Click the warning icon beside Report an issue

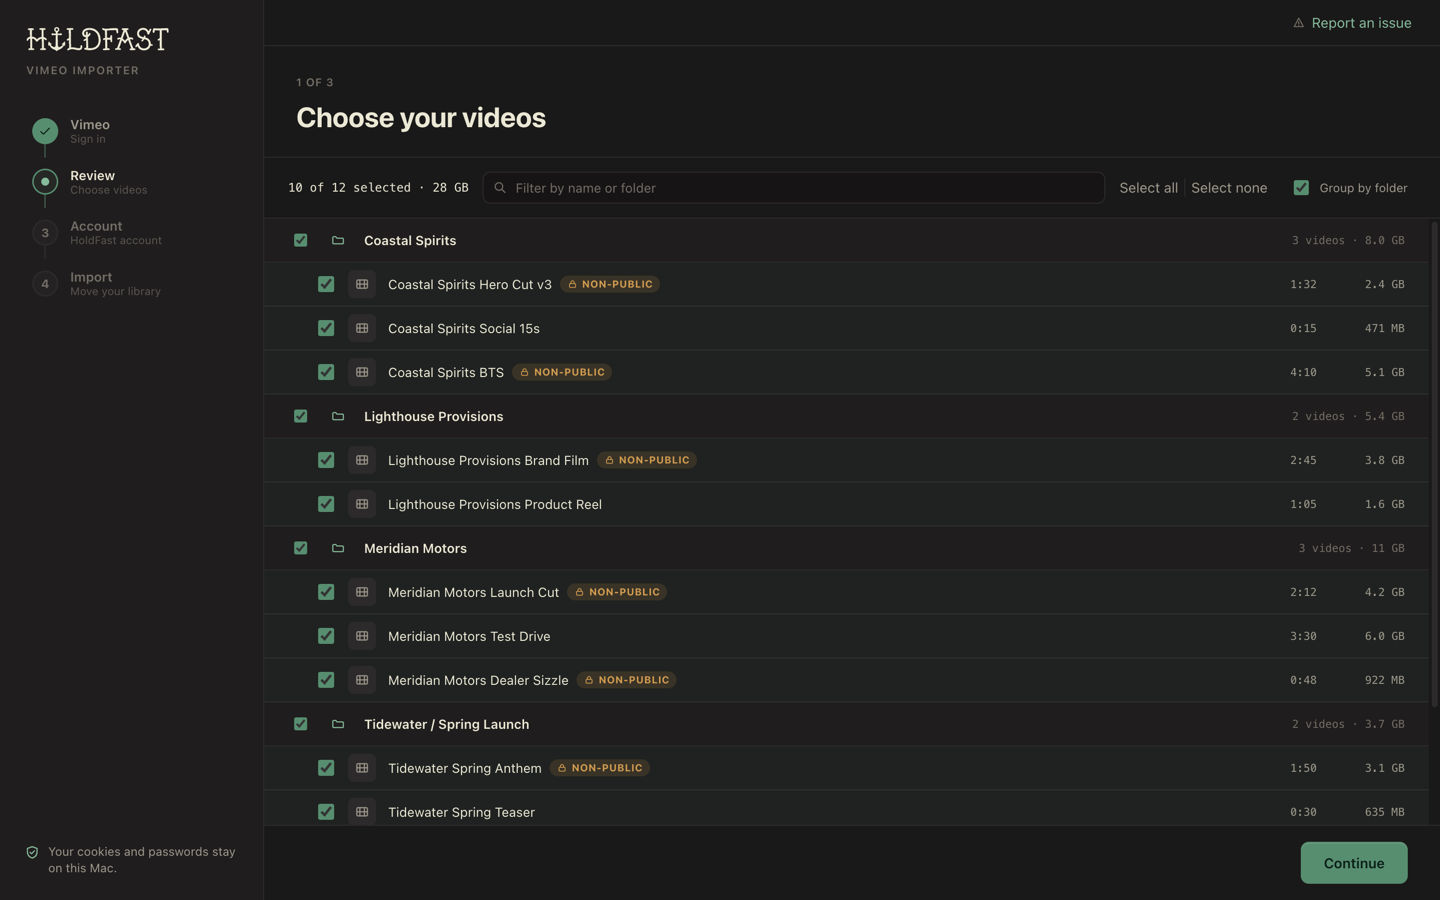click(1298, 23)
